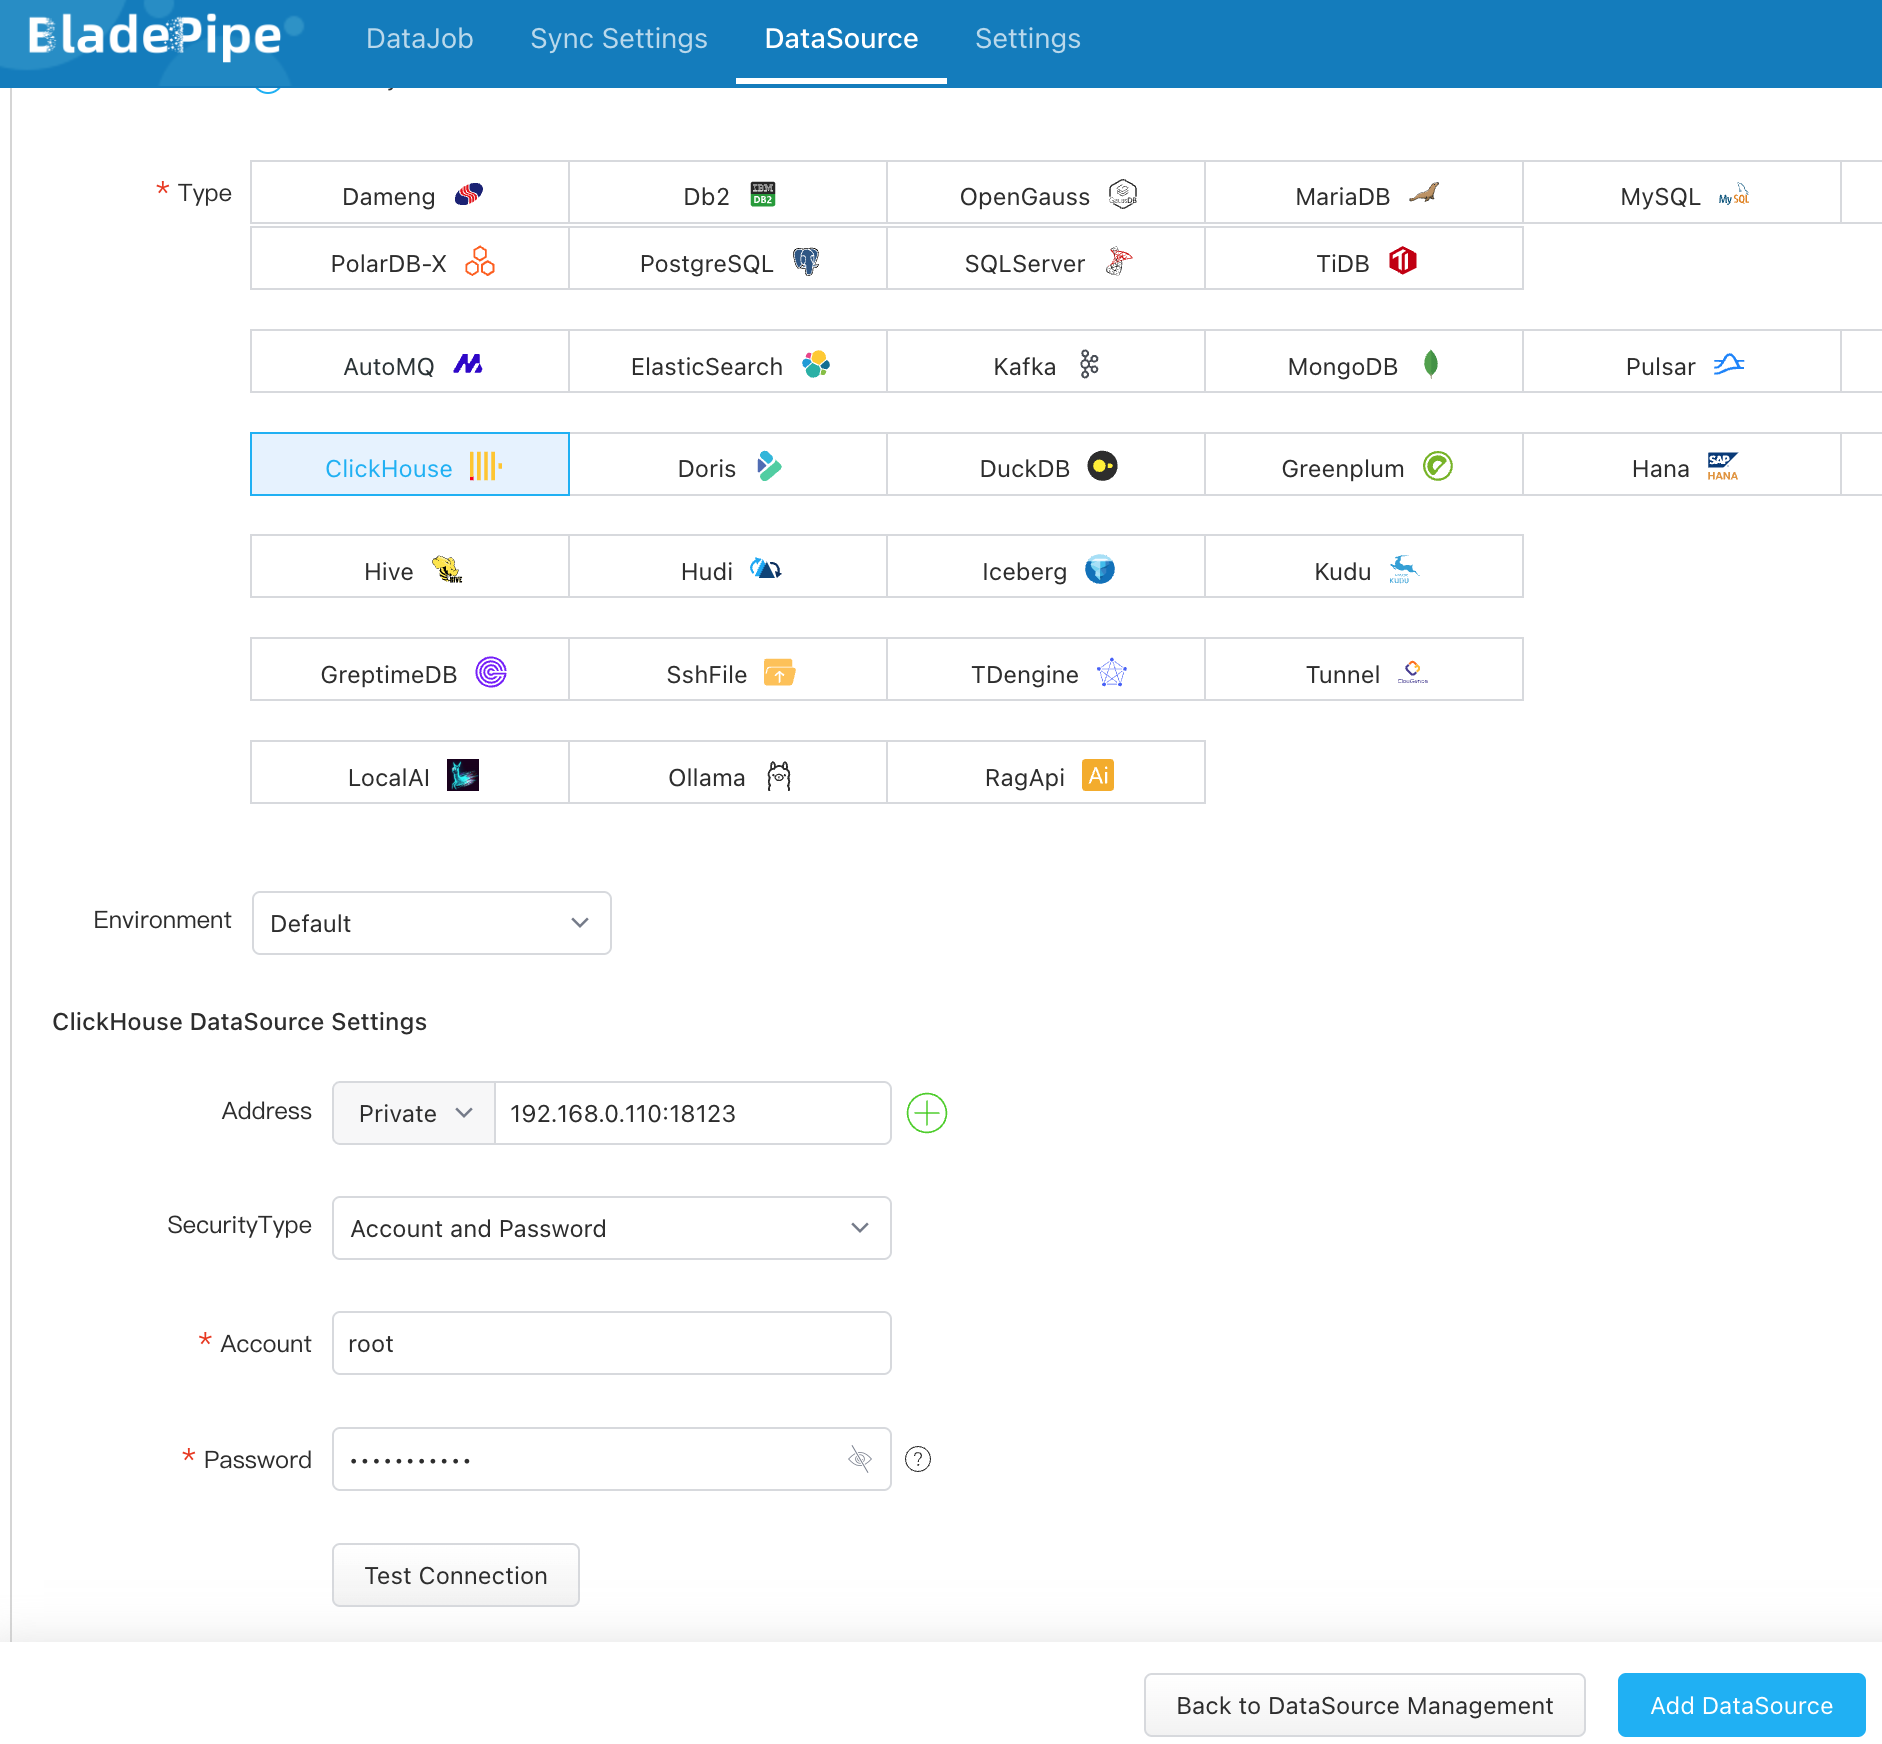The height and width of the screenshot is (1744, 1882).
Task: Open the Sync Settings tab
Action: [618, 38]
